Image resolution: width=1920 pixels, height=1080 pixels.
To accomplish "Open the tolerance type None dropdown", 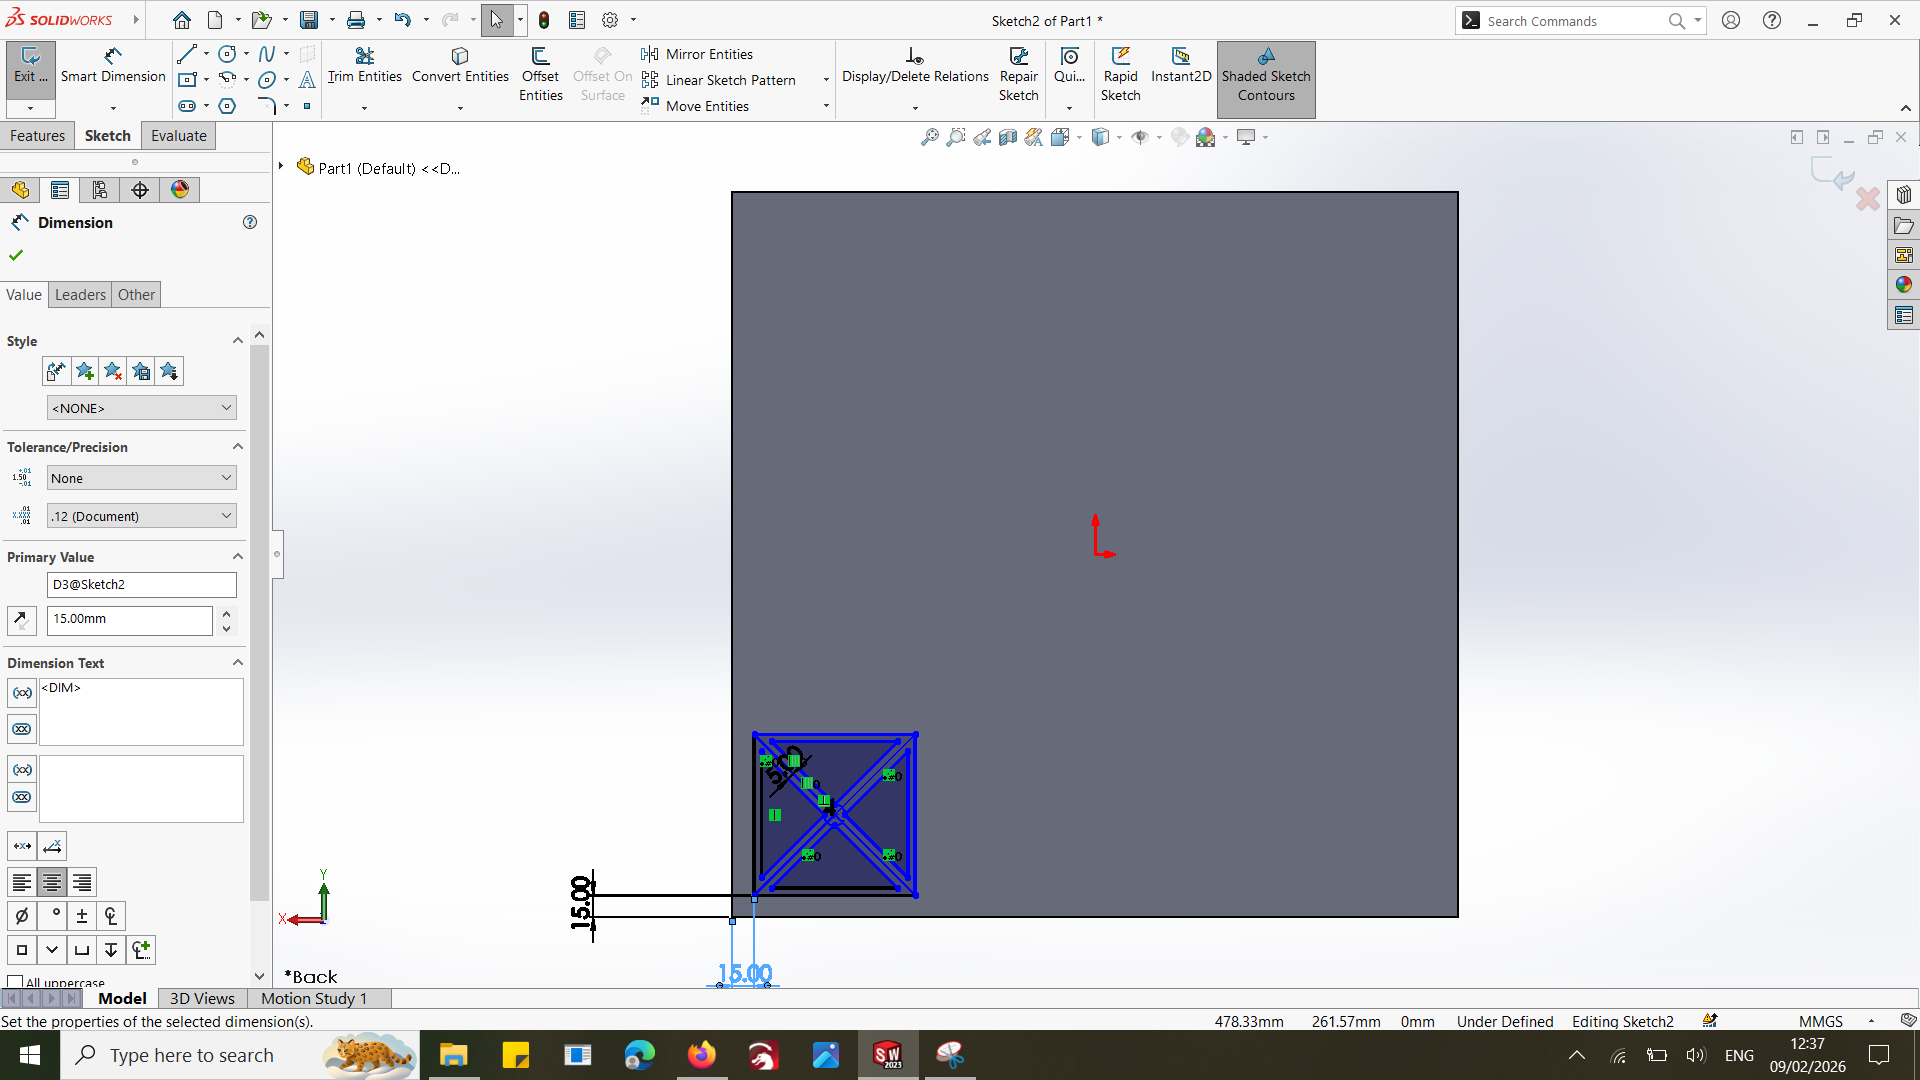I will pos(141,478).
